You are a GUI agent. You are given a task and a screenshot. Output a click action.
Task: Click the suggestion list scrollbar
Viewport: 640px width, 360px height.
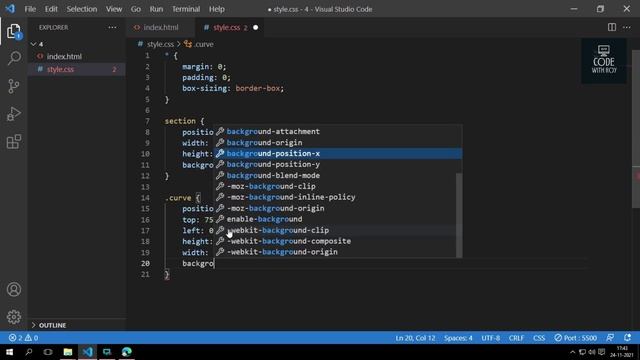tap(459, 215)
